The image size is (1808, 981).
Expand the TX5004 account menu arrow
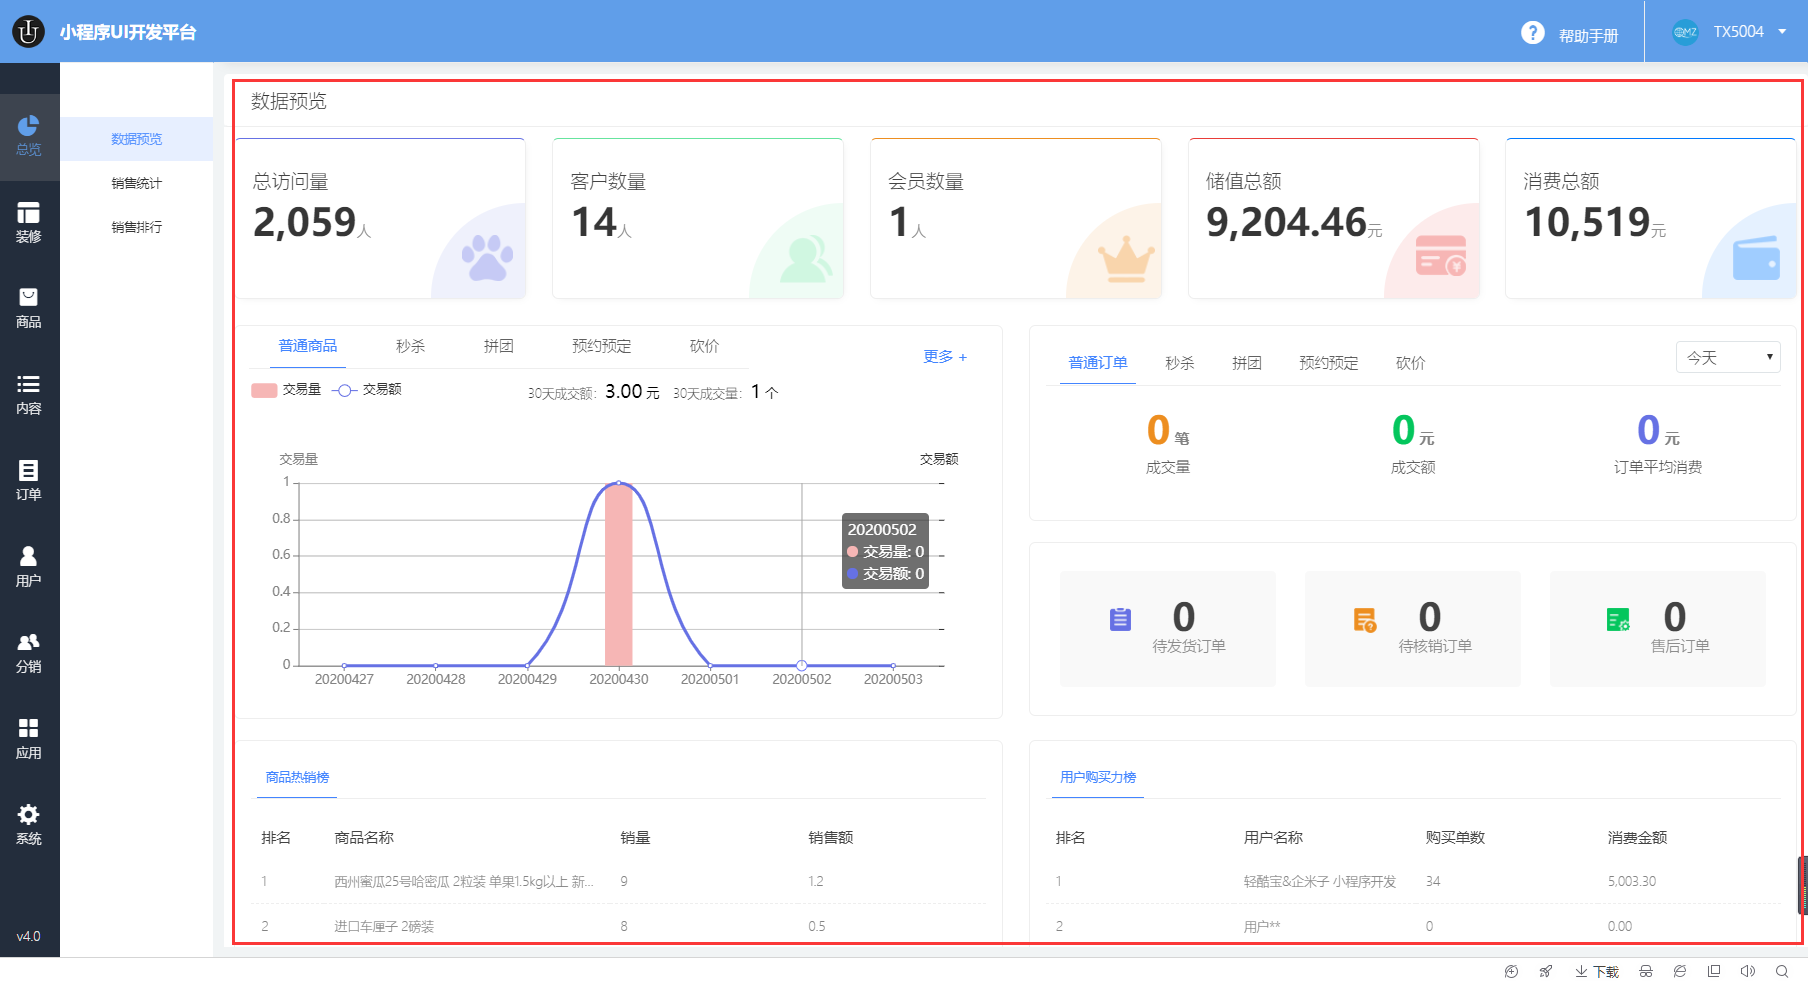(1782, 32)
